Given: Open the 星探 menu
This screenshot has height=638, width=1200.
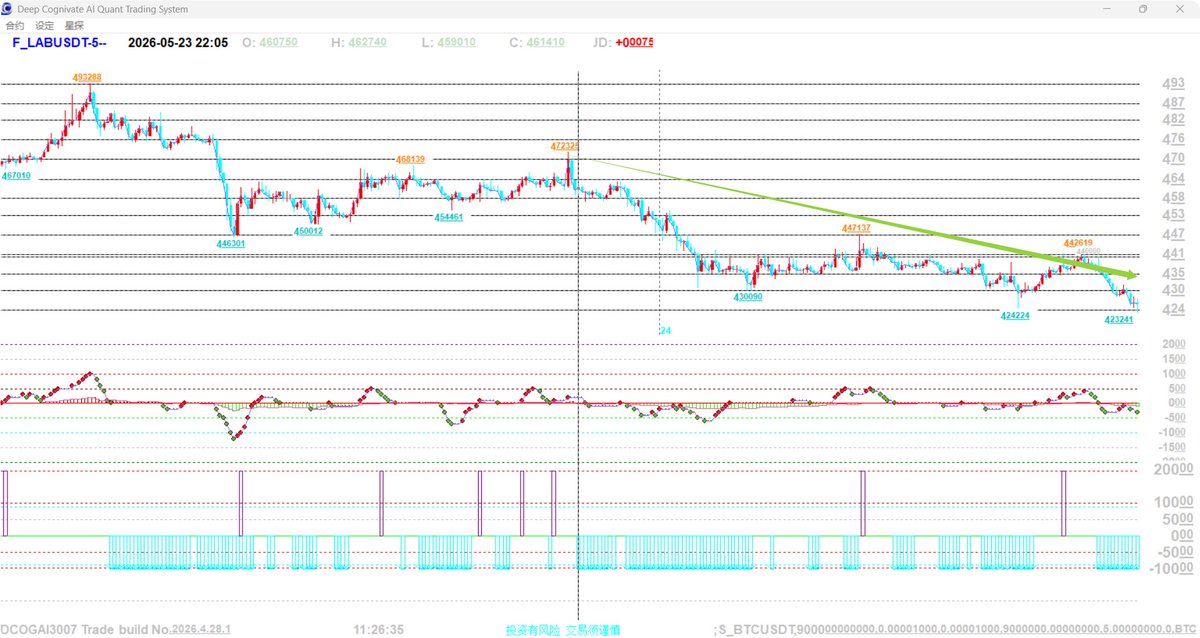Looking at the screenshot, I should [x=74, y=25].
